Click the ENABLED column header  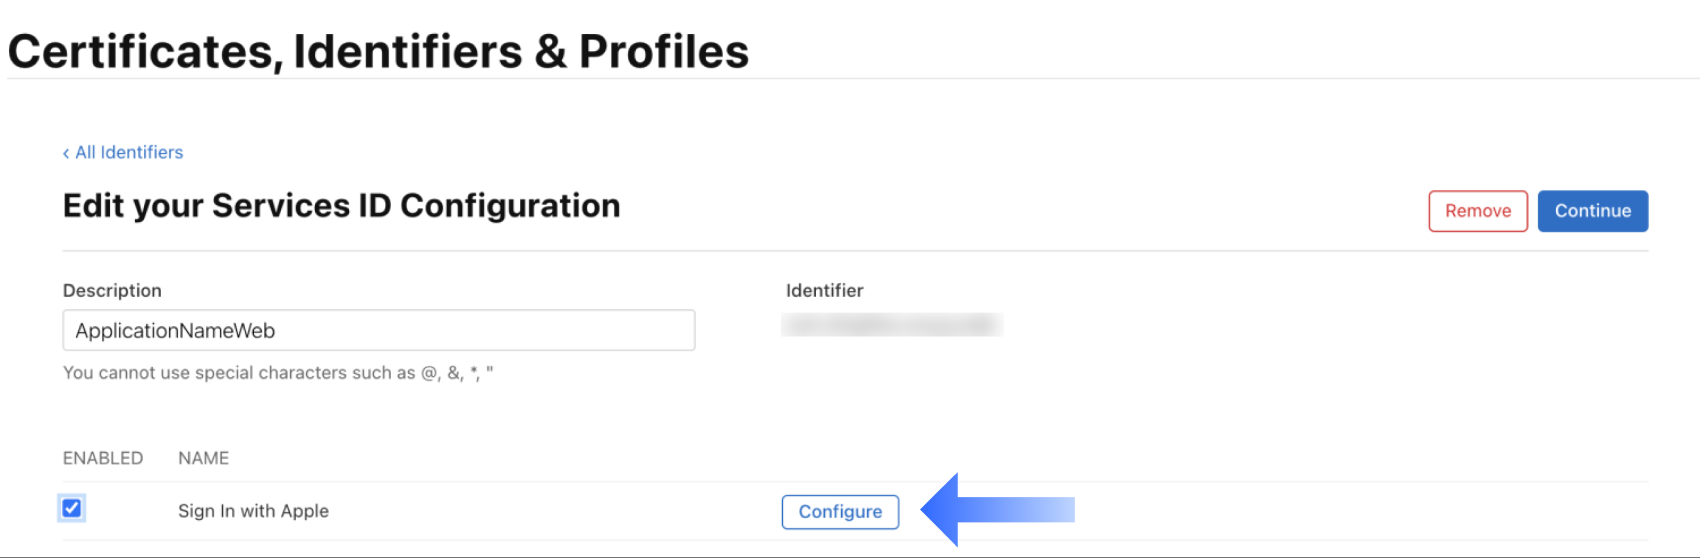tap(103, 458)
